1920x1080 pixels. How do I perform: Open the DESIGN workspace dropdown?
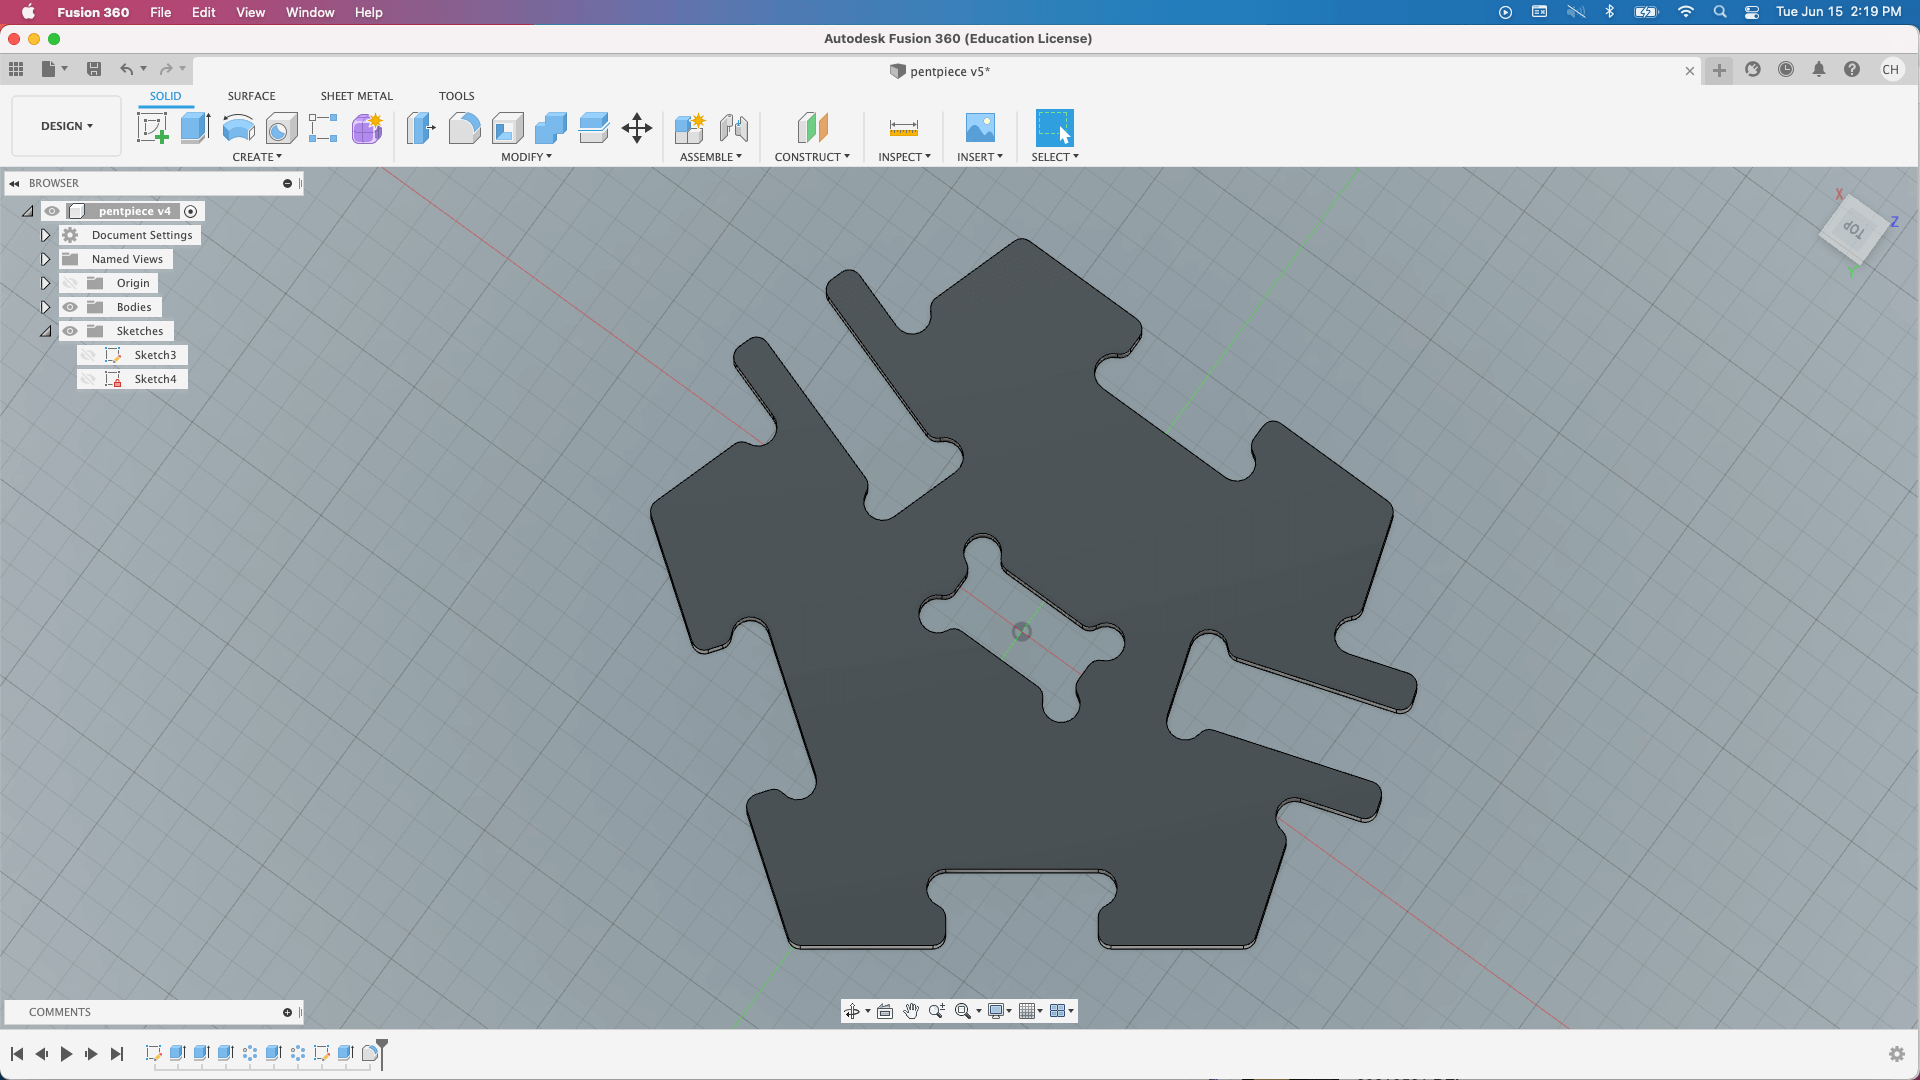point(67,126)
